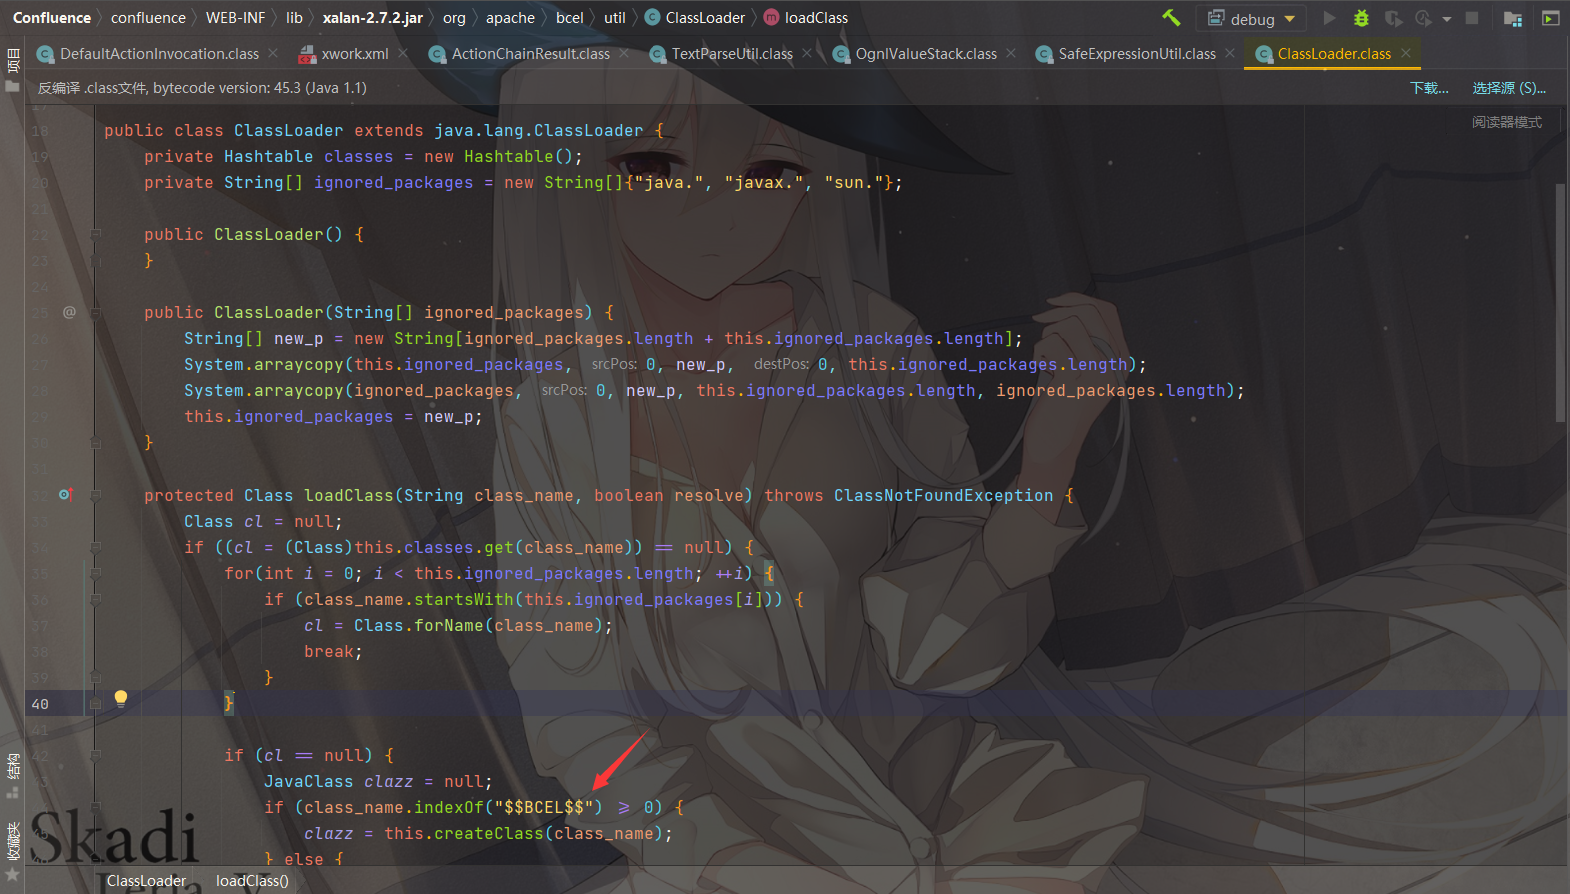Open the 收藏夹 favorites tool window
The width and height of the screenshot is (1570, 894).
(x=12, y=851)
